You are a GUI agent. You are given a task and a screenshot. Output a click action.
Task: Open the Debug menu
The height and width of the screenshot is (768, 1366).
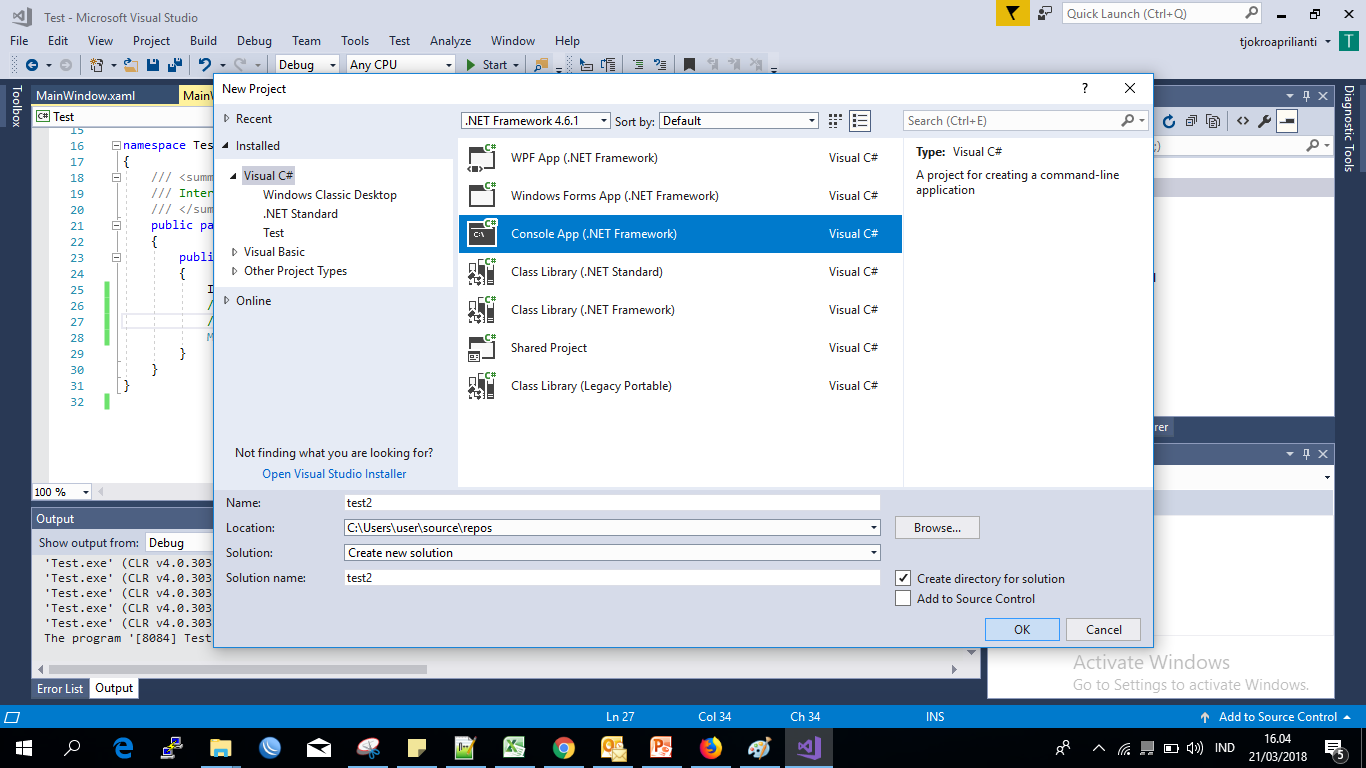253,41
